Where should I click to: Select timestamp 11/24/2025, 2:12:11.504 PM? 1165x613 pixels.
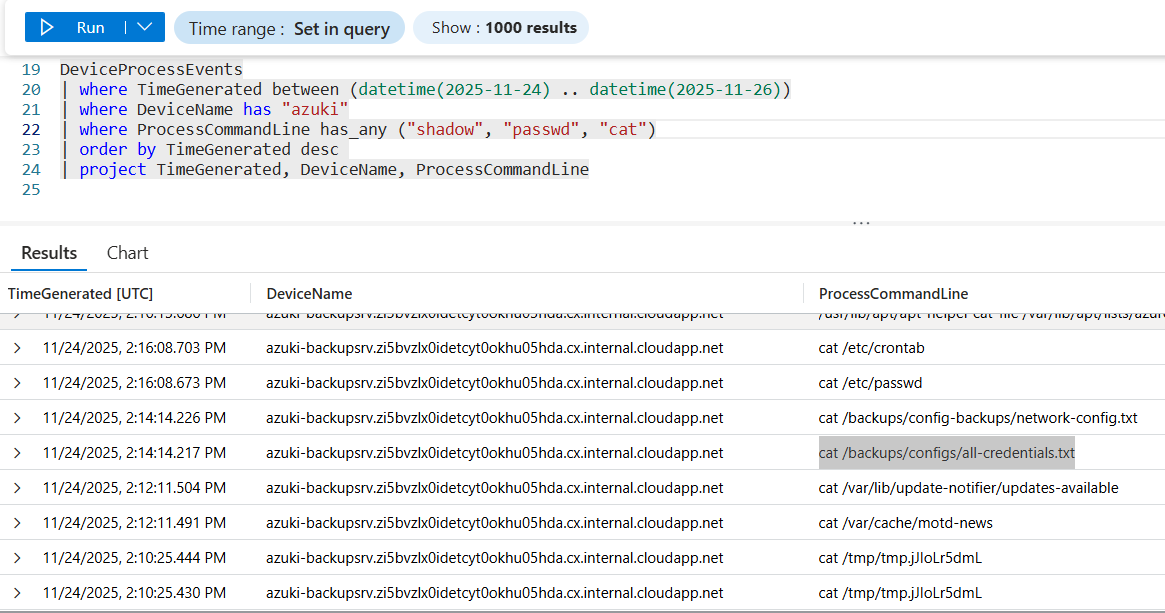tap(134, 487)
